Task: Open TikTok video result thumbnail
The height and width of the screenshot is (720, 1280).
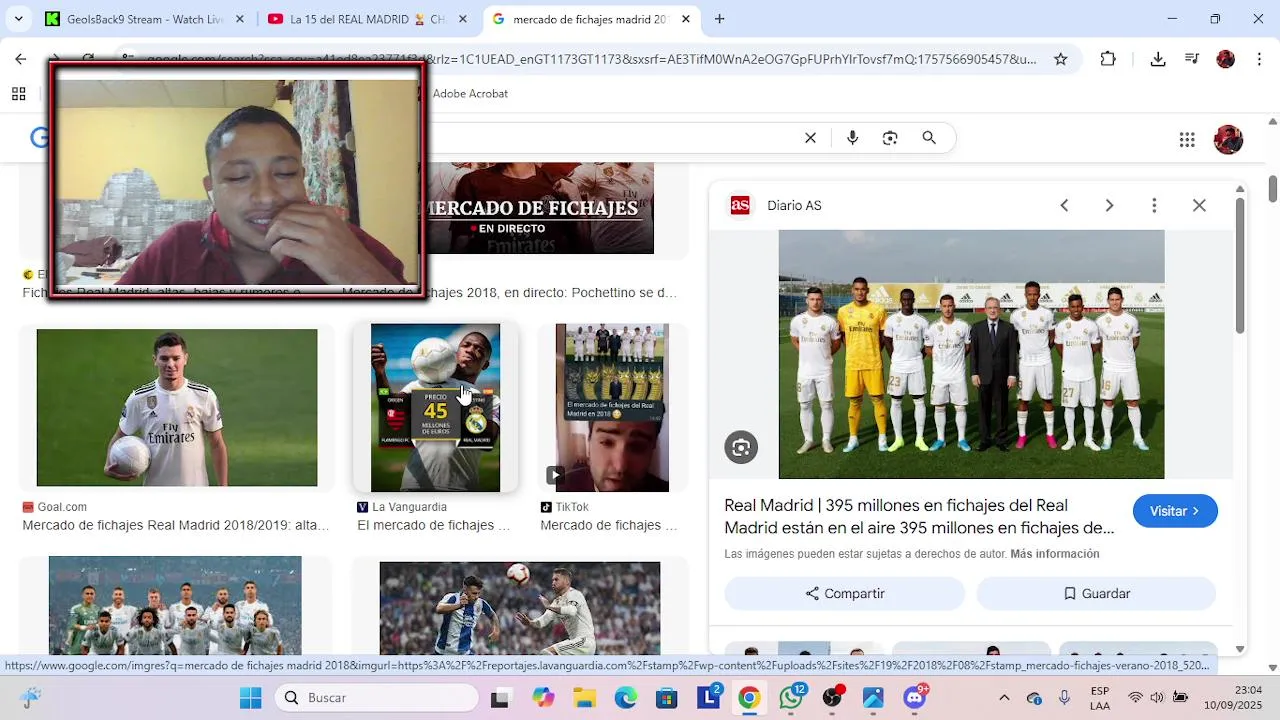Action: [612, 408]
